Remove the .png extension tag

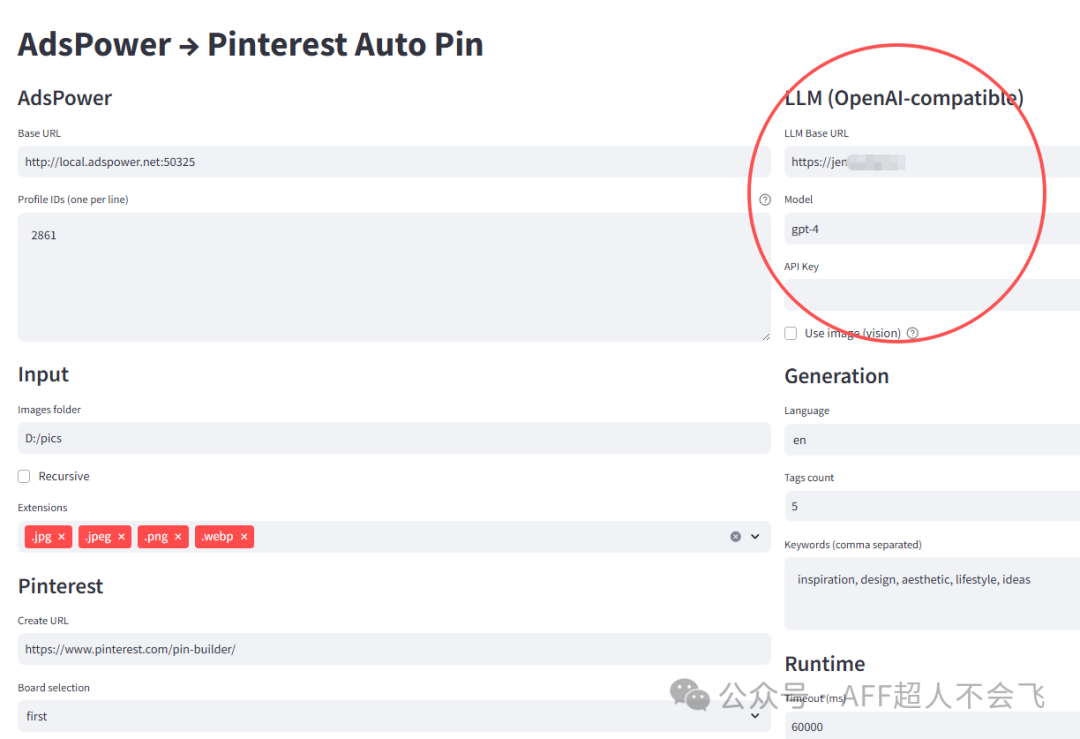(178, 537)
